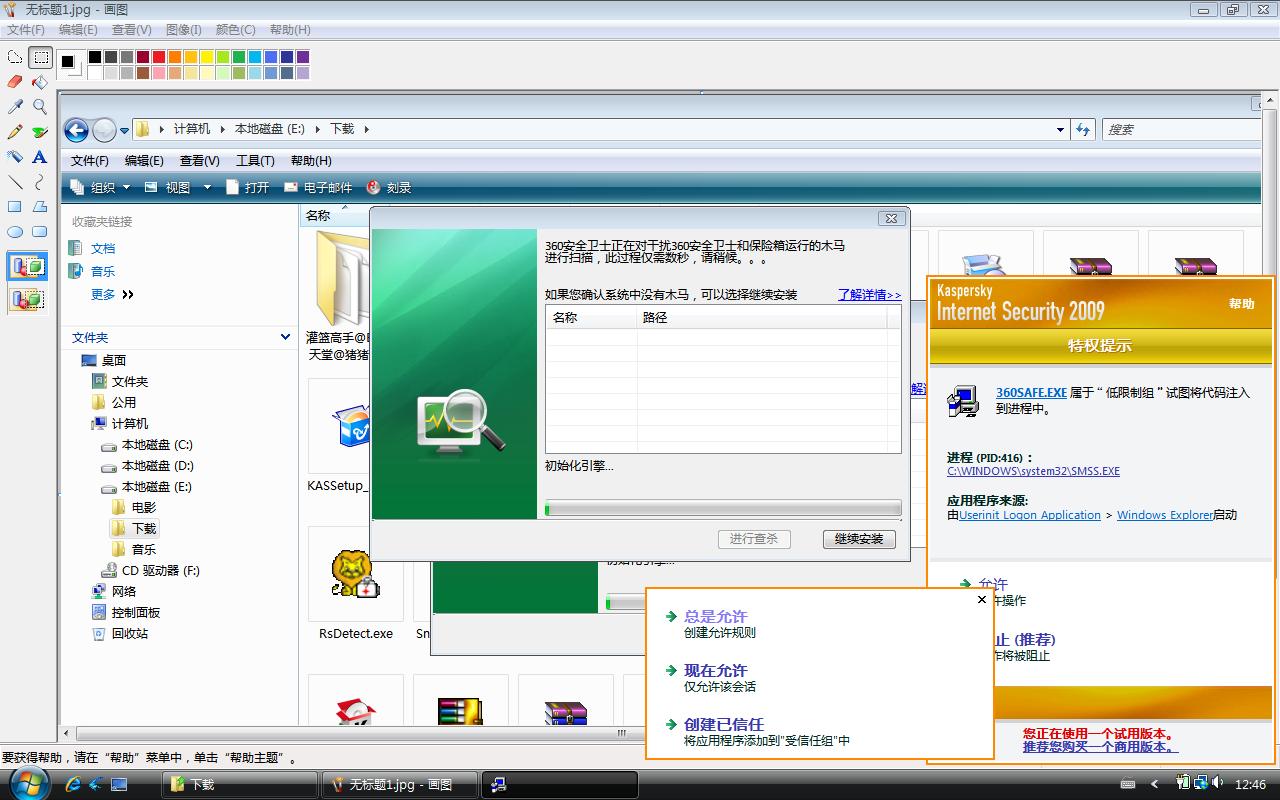Screen dimensions: 1280x800
Task: Click the 电子邮件 toolbar button in Explorer
Action: pos(318,187)
